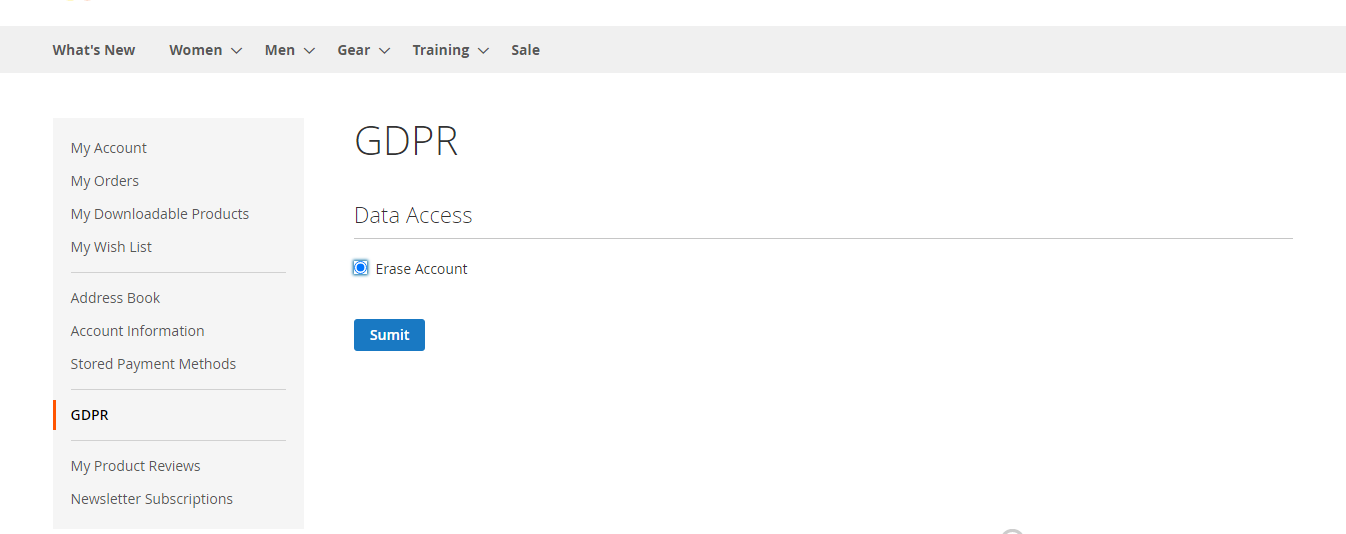Open Newsletter Subscriptions
This screenshot has height=534, width=1346.
[151, 499]
